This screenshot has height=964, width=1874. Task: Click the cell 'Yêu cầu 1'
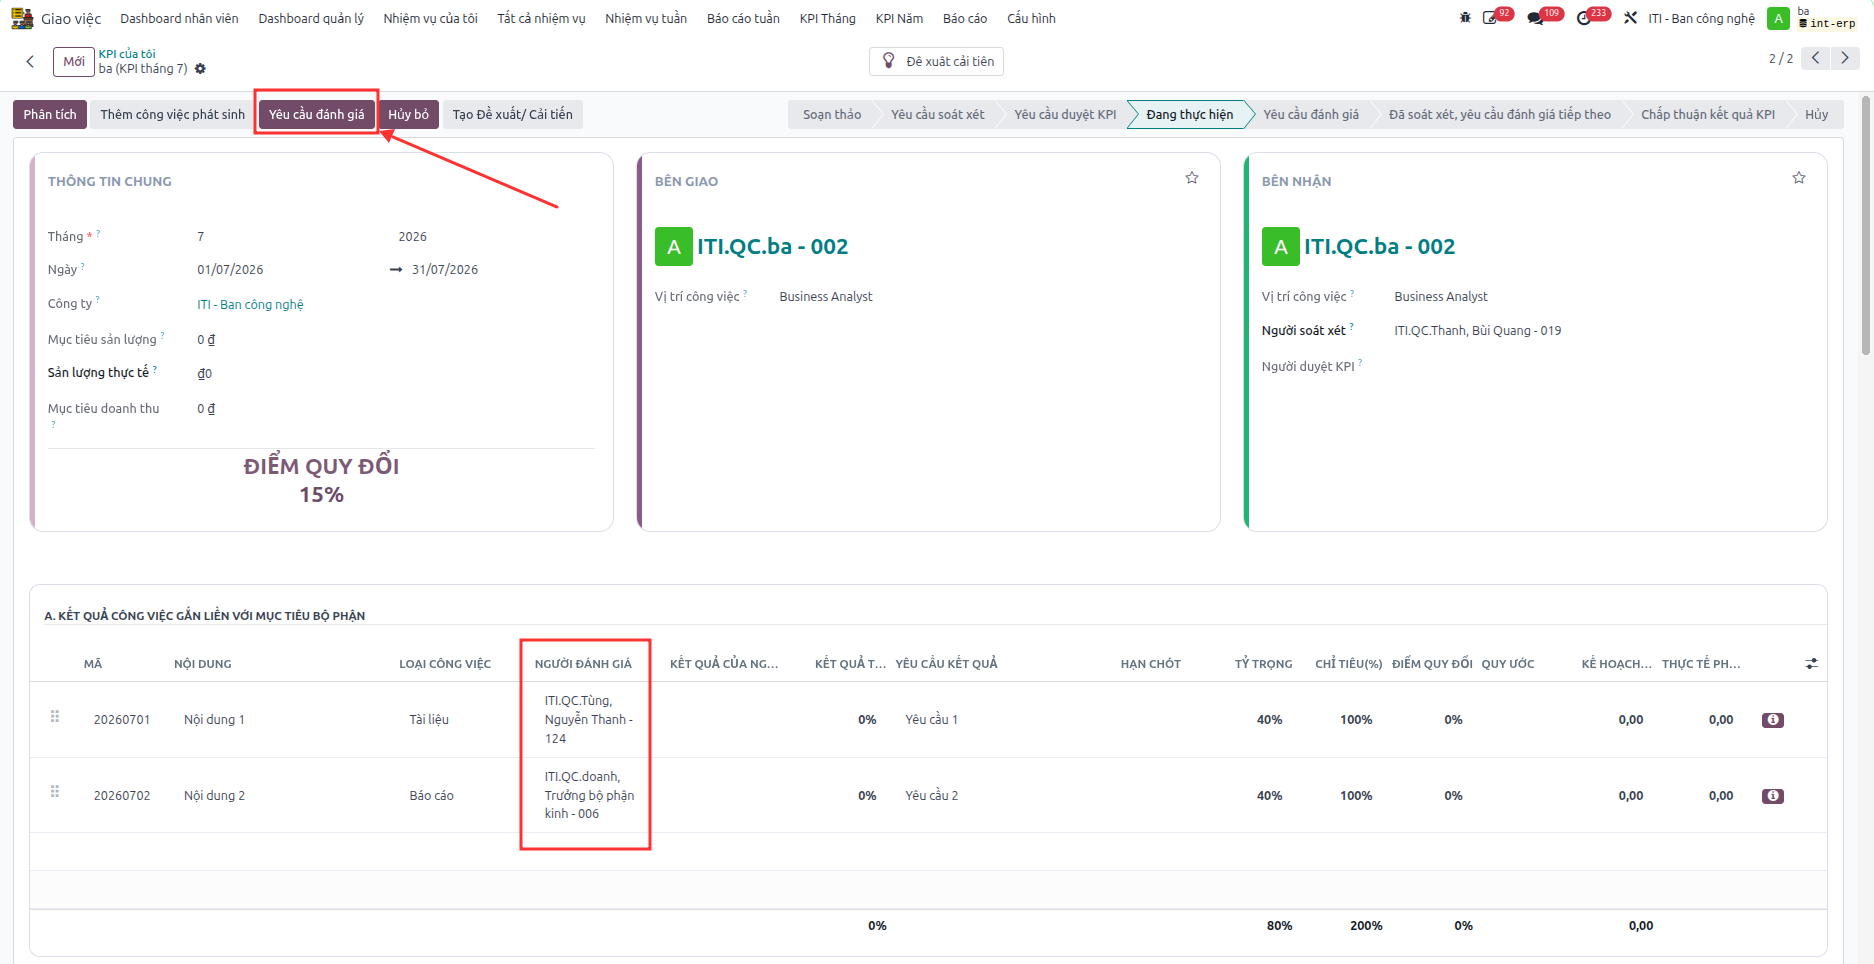click(931, 720)
